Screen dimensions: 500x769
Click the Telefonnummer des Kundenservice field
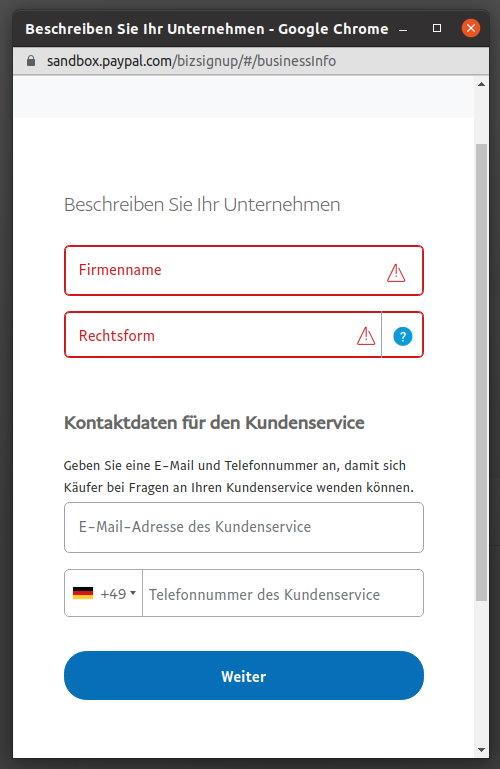pyautogui.click(x=283, y=593)
